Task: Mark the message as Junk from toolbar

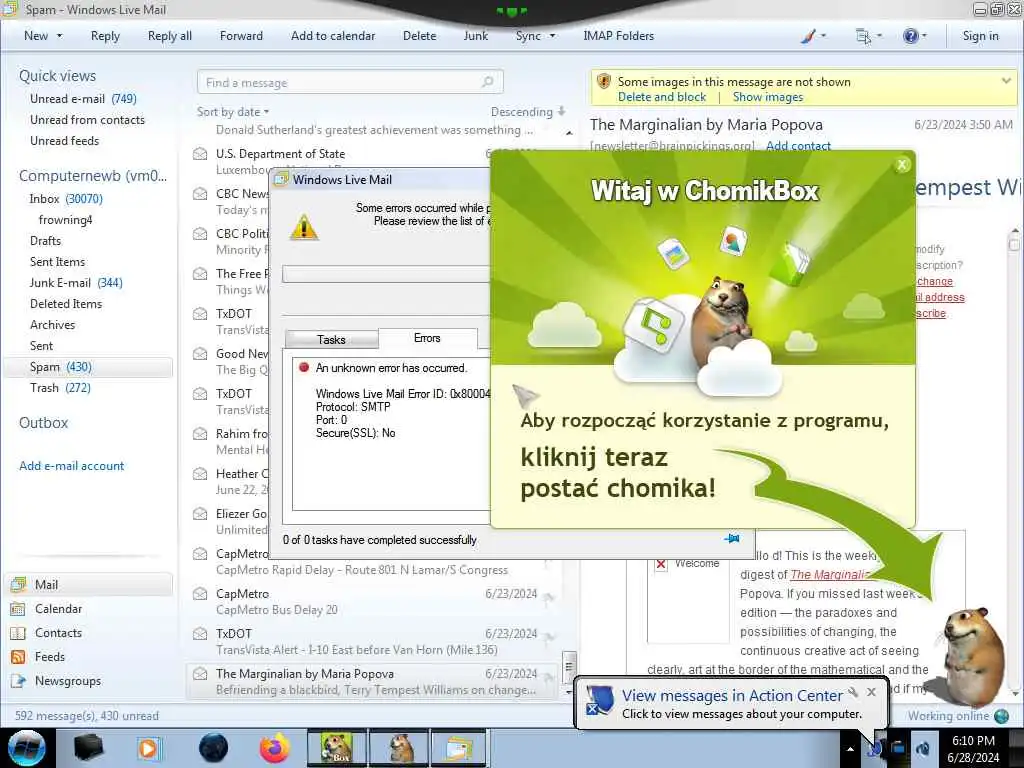Action: [475, 36]
